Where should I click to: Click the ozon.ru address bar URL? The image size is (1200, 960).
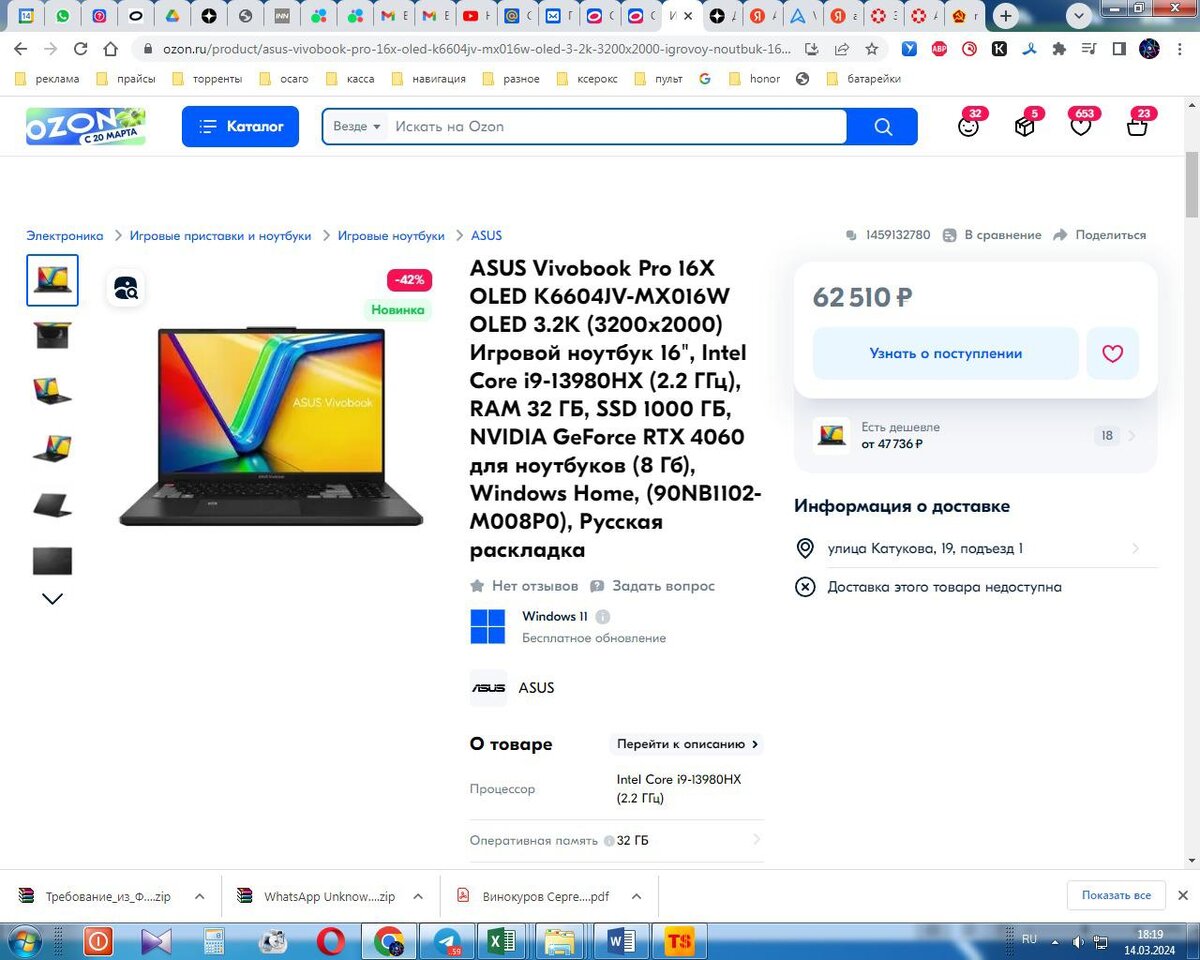tap(476, 48)
